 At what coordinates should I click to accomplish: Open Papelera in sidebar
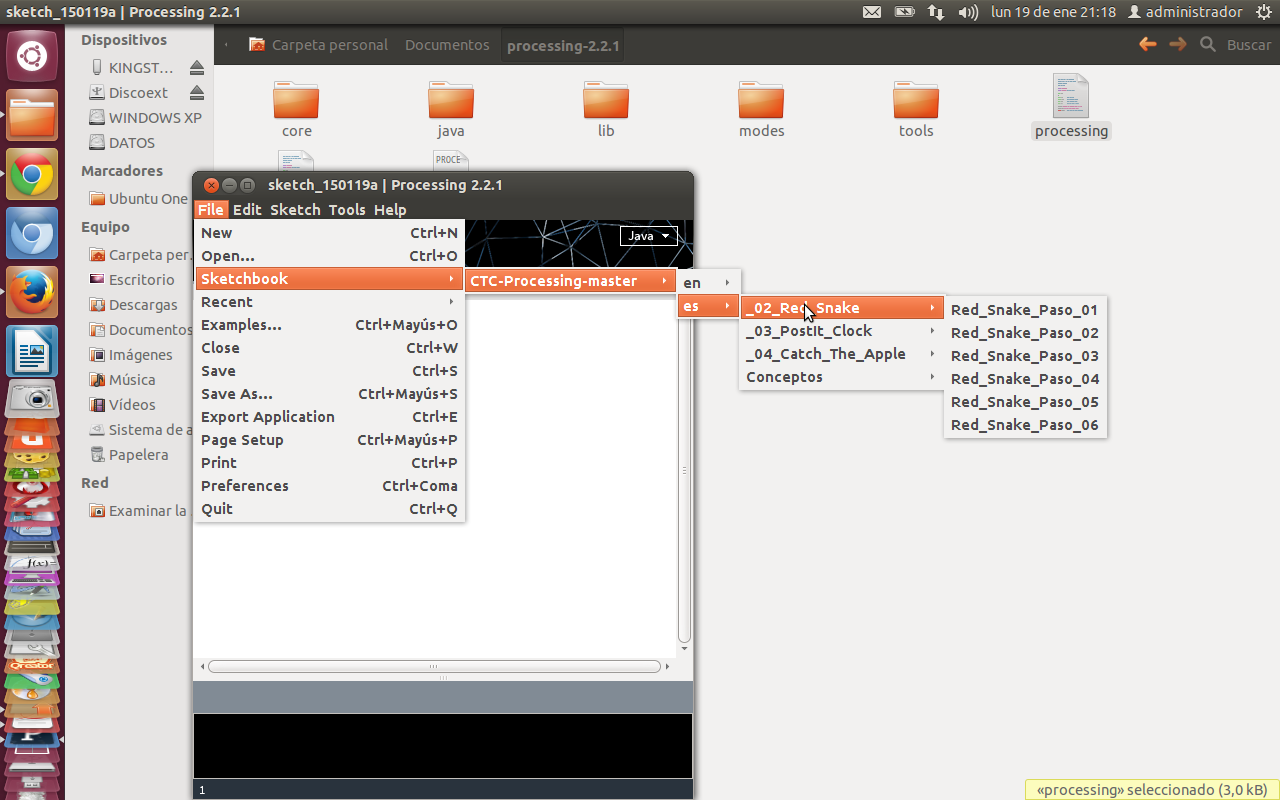click(130, 455)
